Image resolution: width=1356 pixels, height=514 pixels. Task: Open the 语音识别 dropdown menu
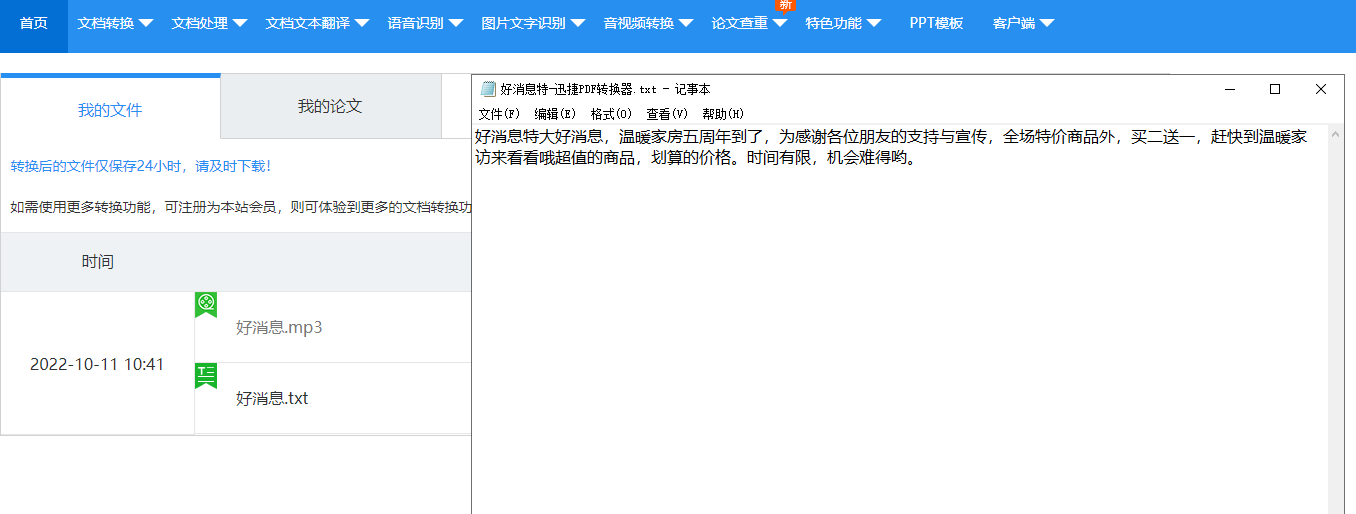click(425, 23)
